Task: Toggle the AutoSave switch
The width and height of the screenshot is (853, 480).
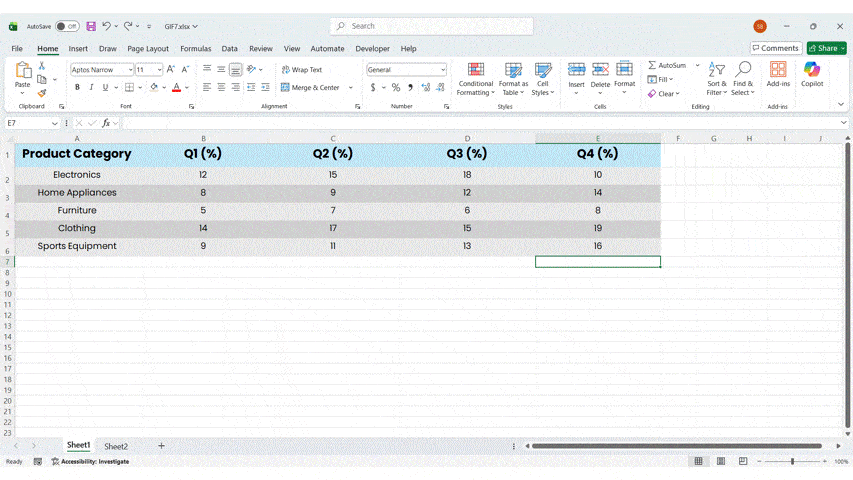Action: click(x=67, y=26)
